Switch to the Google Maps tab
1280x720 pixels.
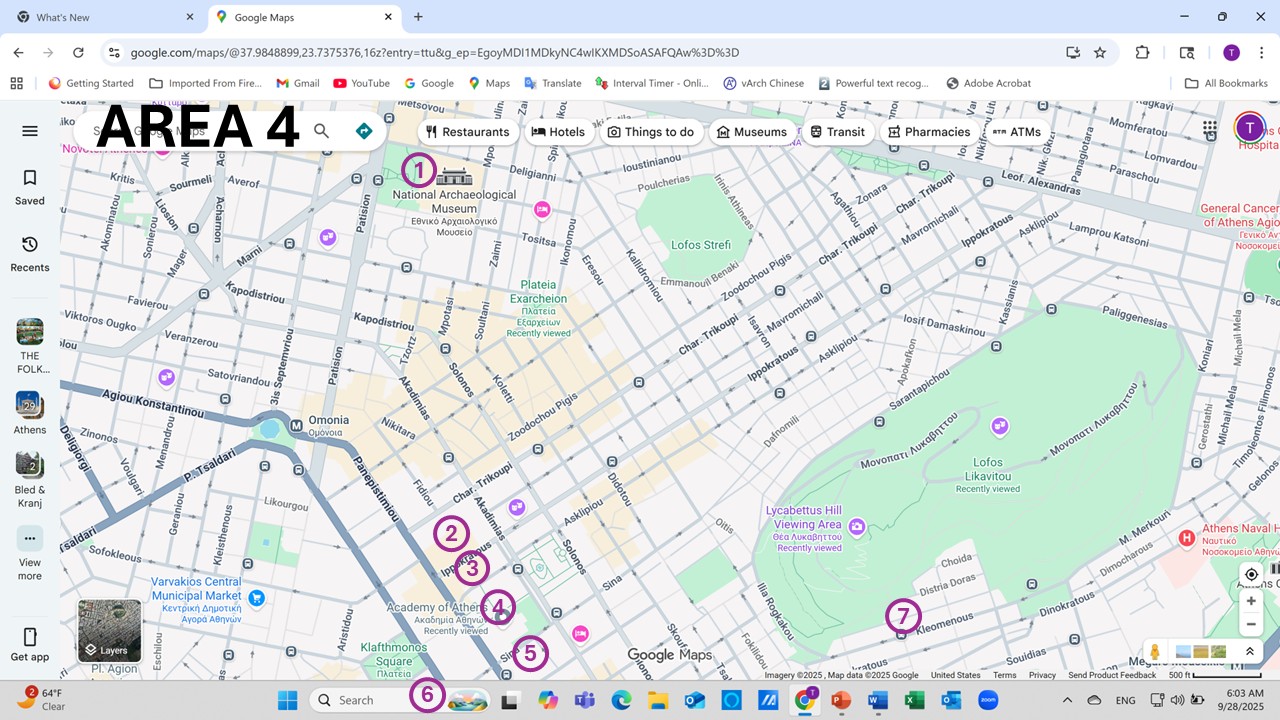pyautogui.click(x=305, y=17)
